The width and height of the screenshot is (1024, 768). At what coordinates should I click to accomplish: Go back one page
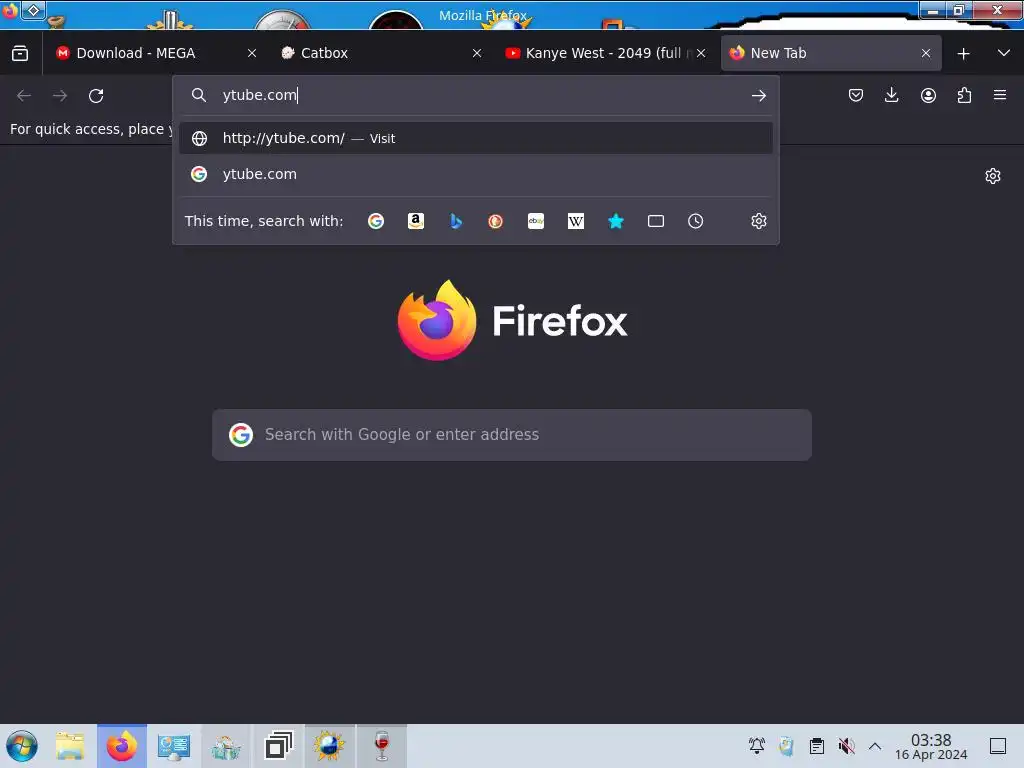click(x=24, y=96)
